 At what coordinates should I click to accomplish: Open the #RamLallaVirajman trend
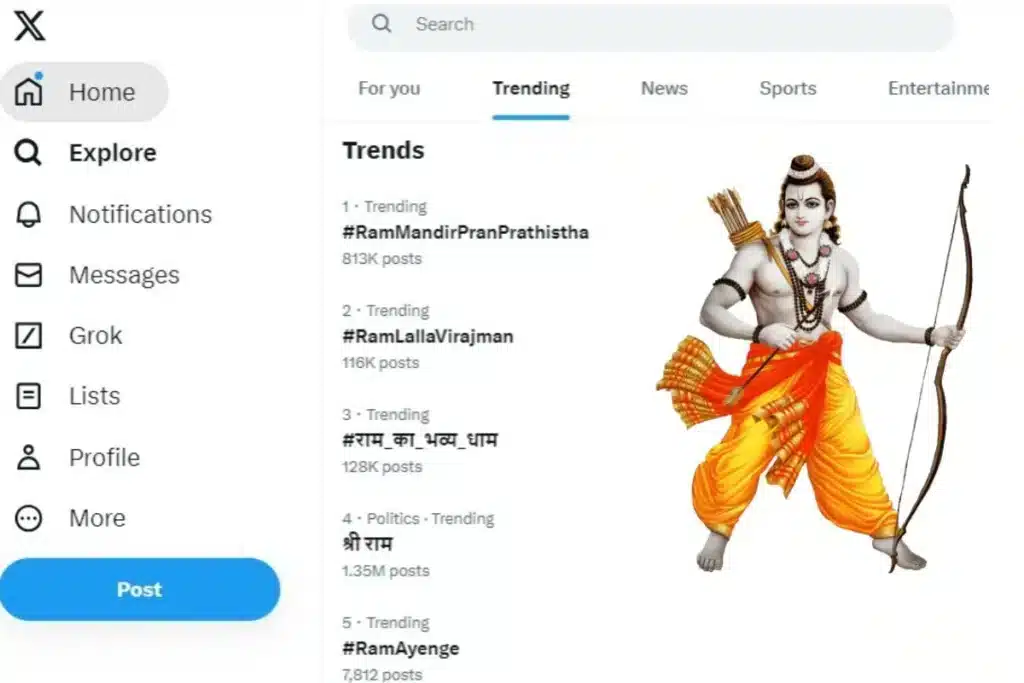[x=428, y=337]
